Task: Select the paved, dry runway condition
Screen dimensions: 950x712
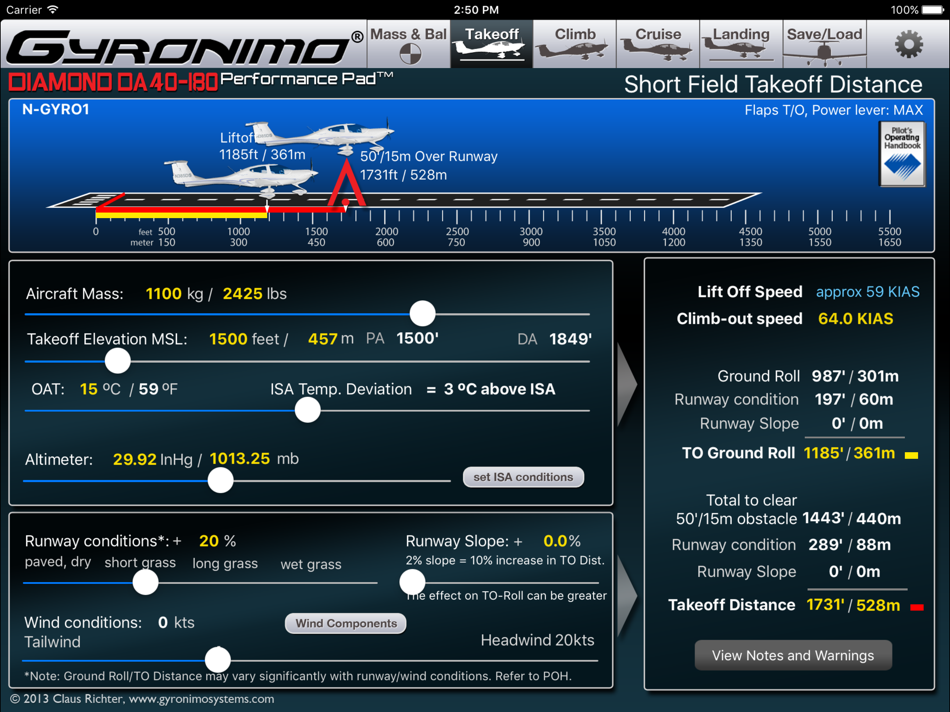Action: pos(58,562)
